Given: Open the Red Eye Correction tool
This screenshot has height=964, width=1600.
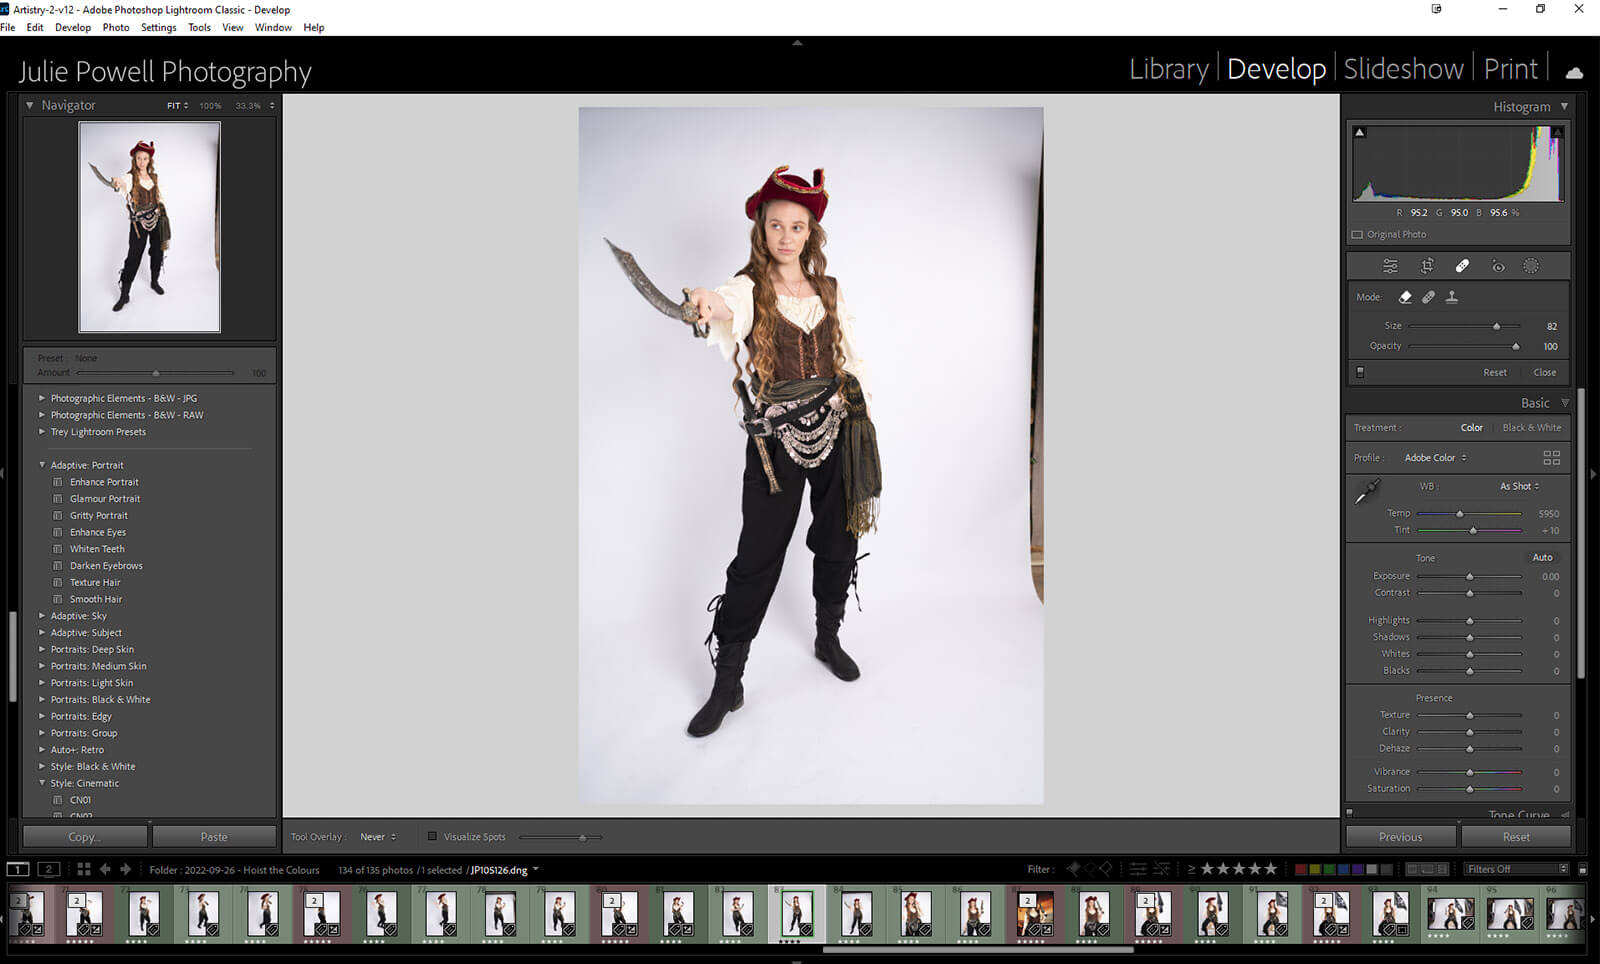Looking at the screenshot, I should pos(1497,266).
